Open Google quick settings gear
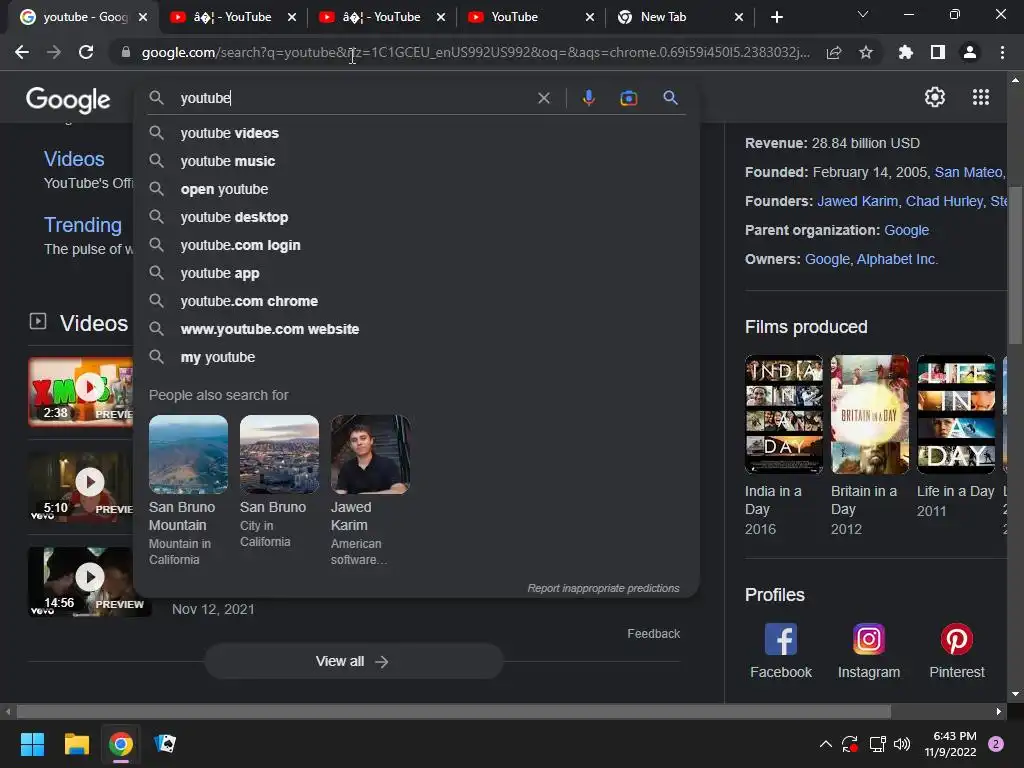Viewport: 1024px width, 768px height. 935,97
